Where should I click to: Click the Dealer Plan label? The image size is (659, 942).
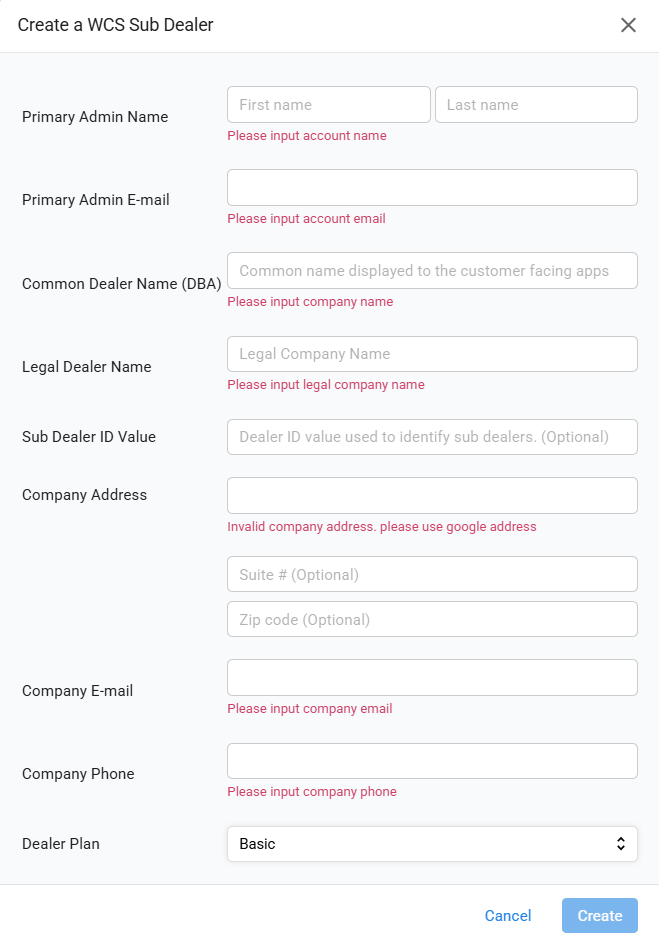(x=61, y=844)
